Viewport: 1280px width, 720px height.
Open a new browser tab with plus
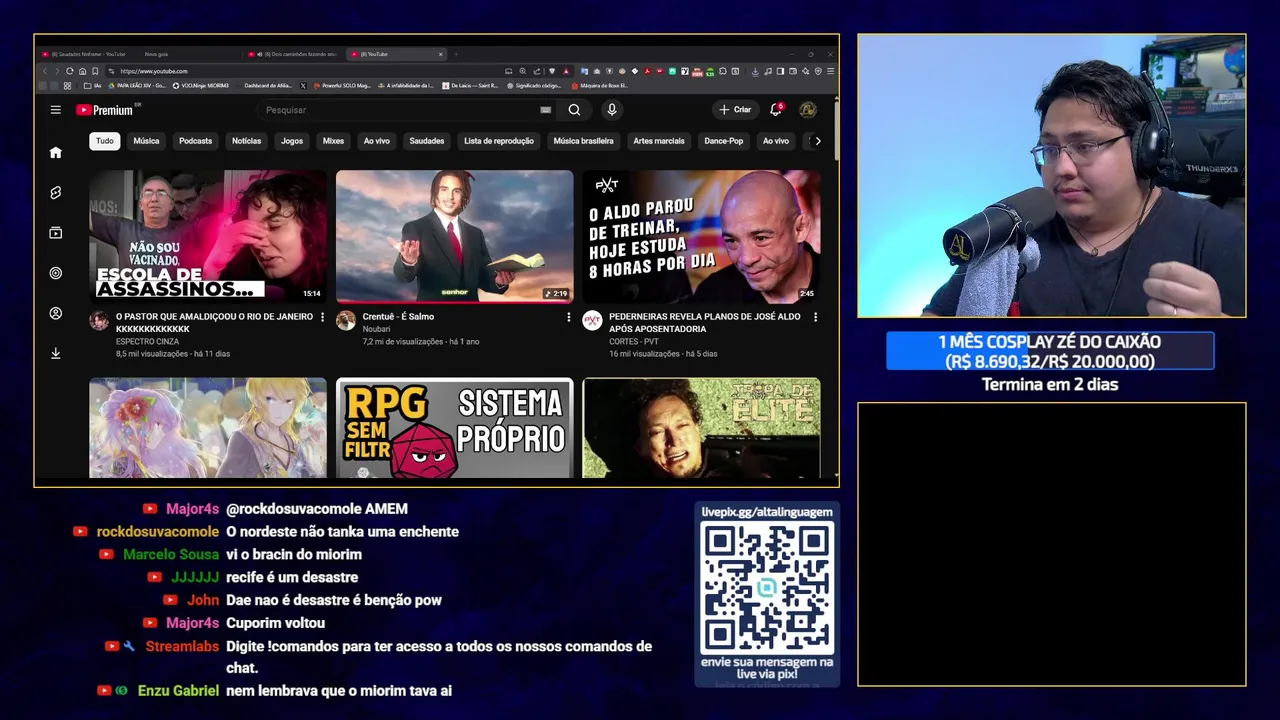(456, 54)
